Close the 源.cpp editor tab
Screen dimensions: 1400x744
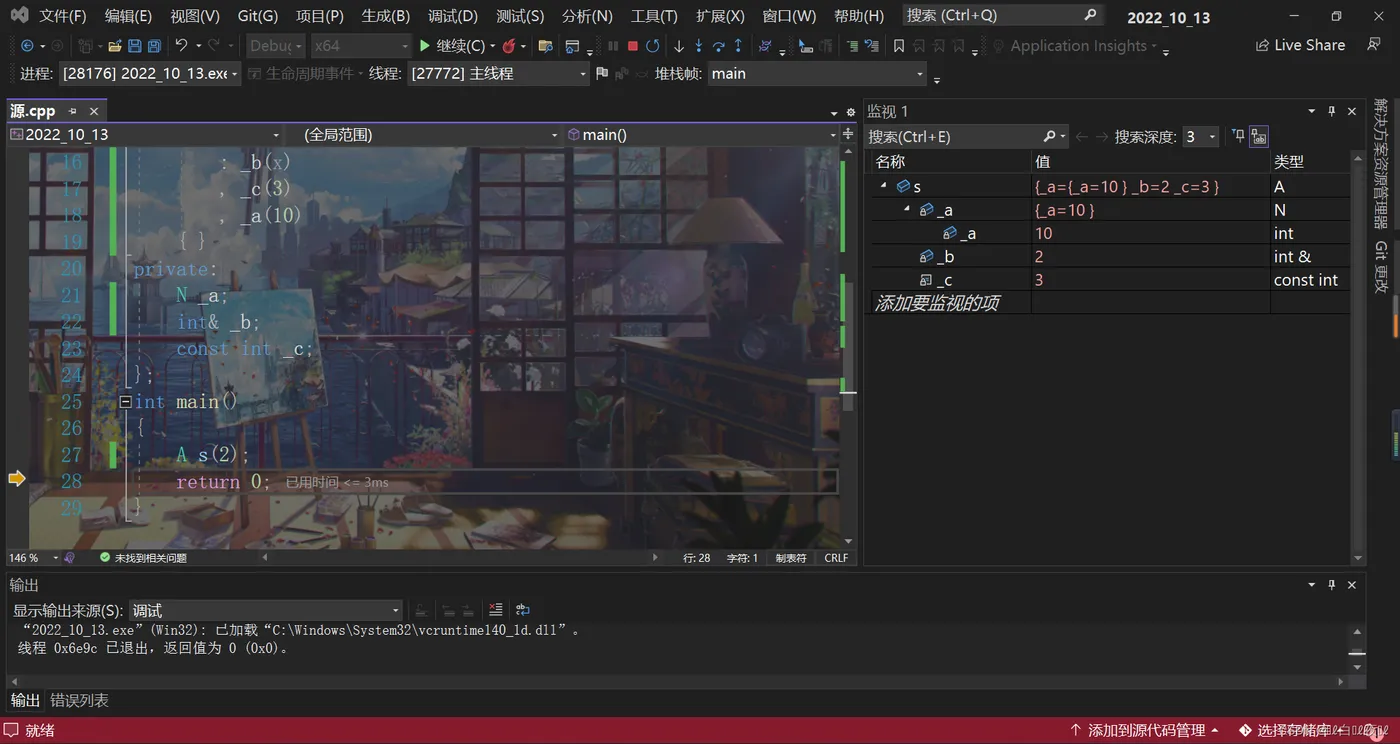[x=94, y=111]
